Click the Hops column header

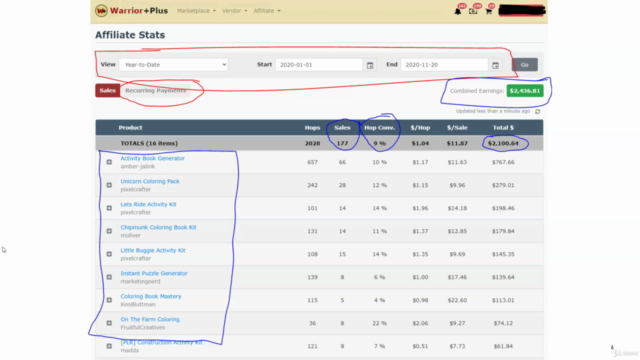click(312, 127)
